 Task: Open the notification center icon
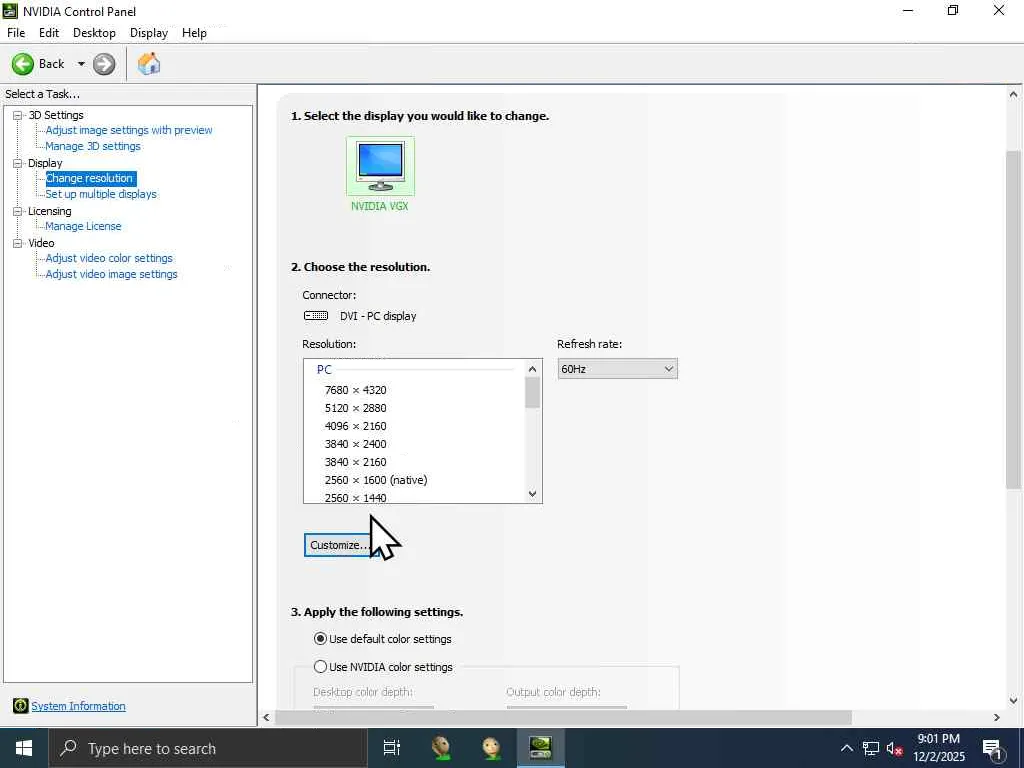pyautogui.click(x=992, y=749)
